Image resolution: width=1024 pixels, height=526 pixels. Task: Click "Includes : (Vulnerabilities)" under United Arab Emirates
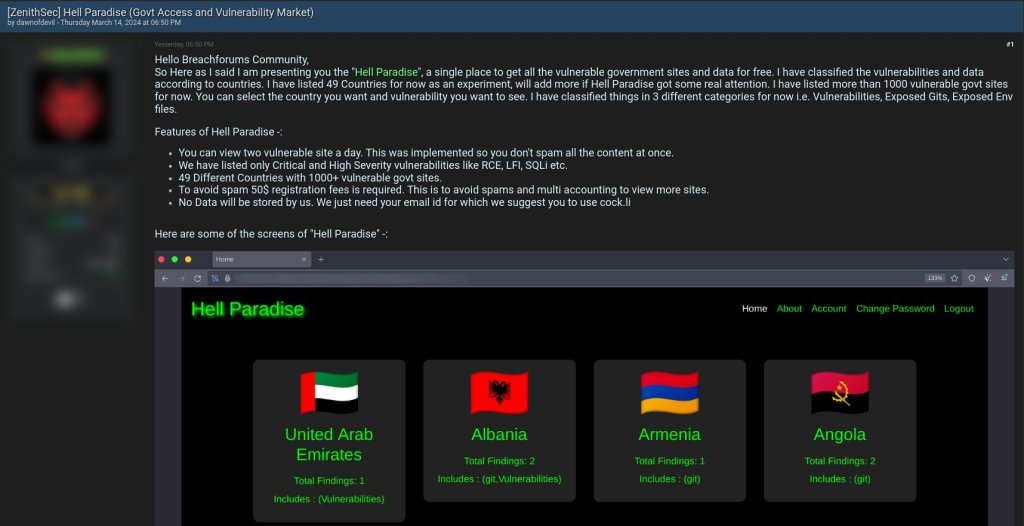point(329,499)
